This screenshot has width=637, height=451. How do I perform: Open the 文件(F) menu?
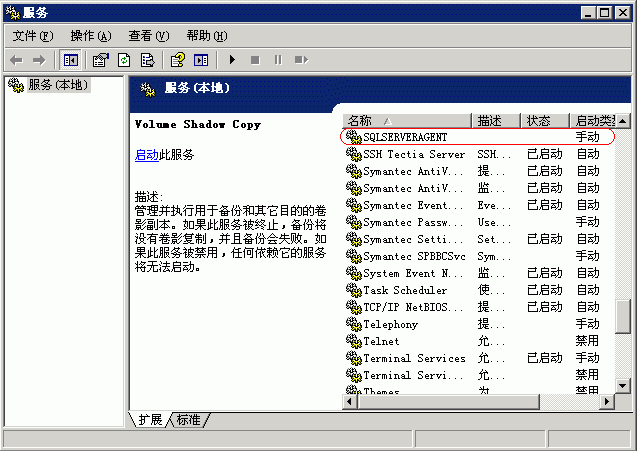[33, 36]
